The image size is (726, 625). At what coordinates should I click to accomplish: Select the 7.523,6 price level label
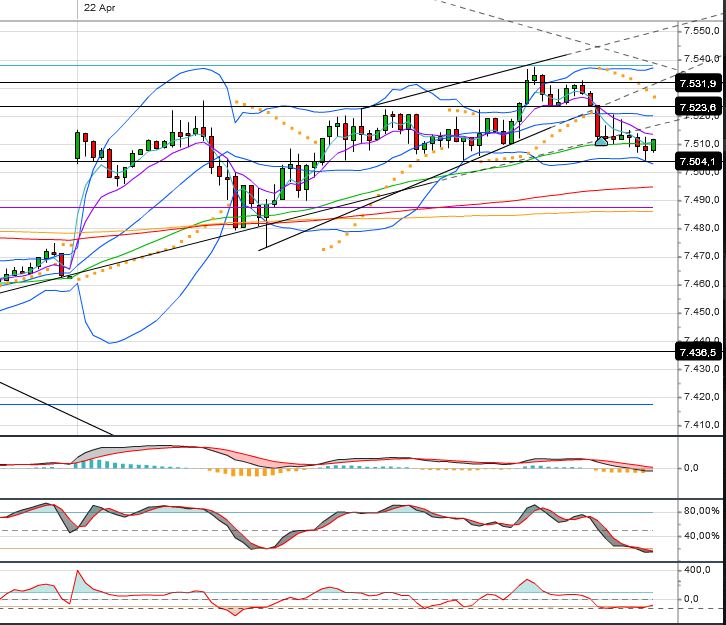pos(698,107)
